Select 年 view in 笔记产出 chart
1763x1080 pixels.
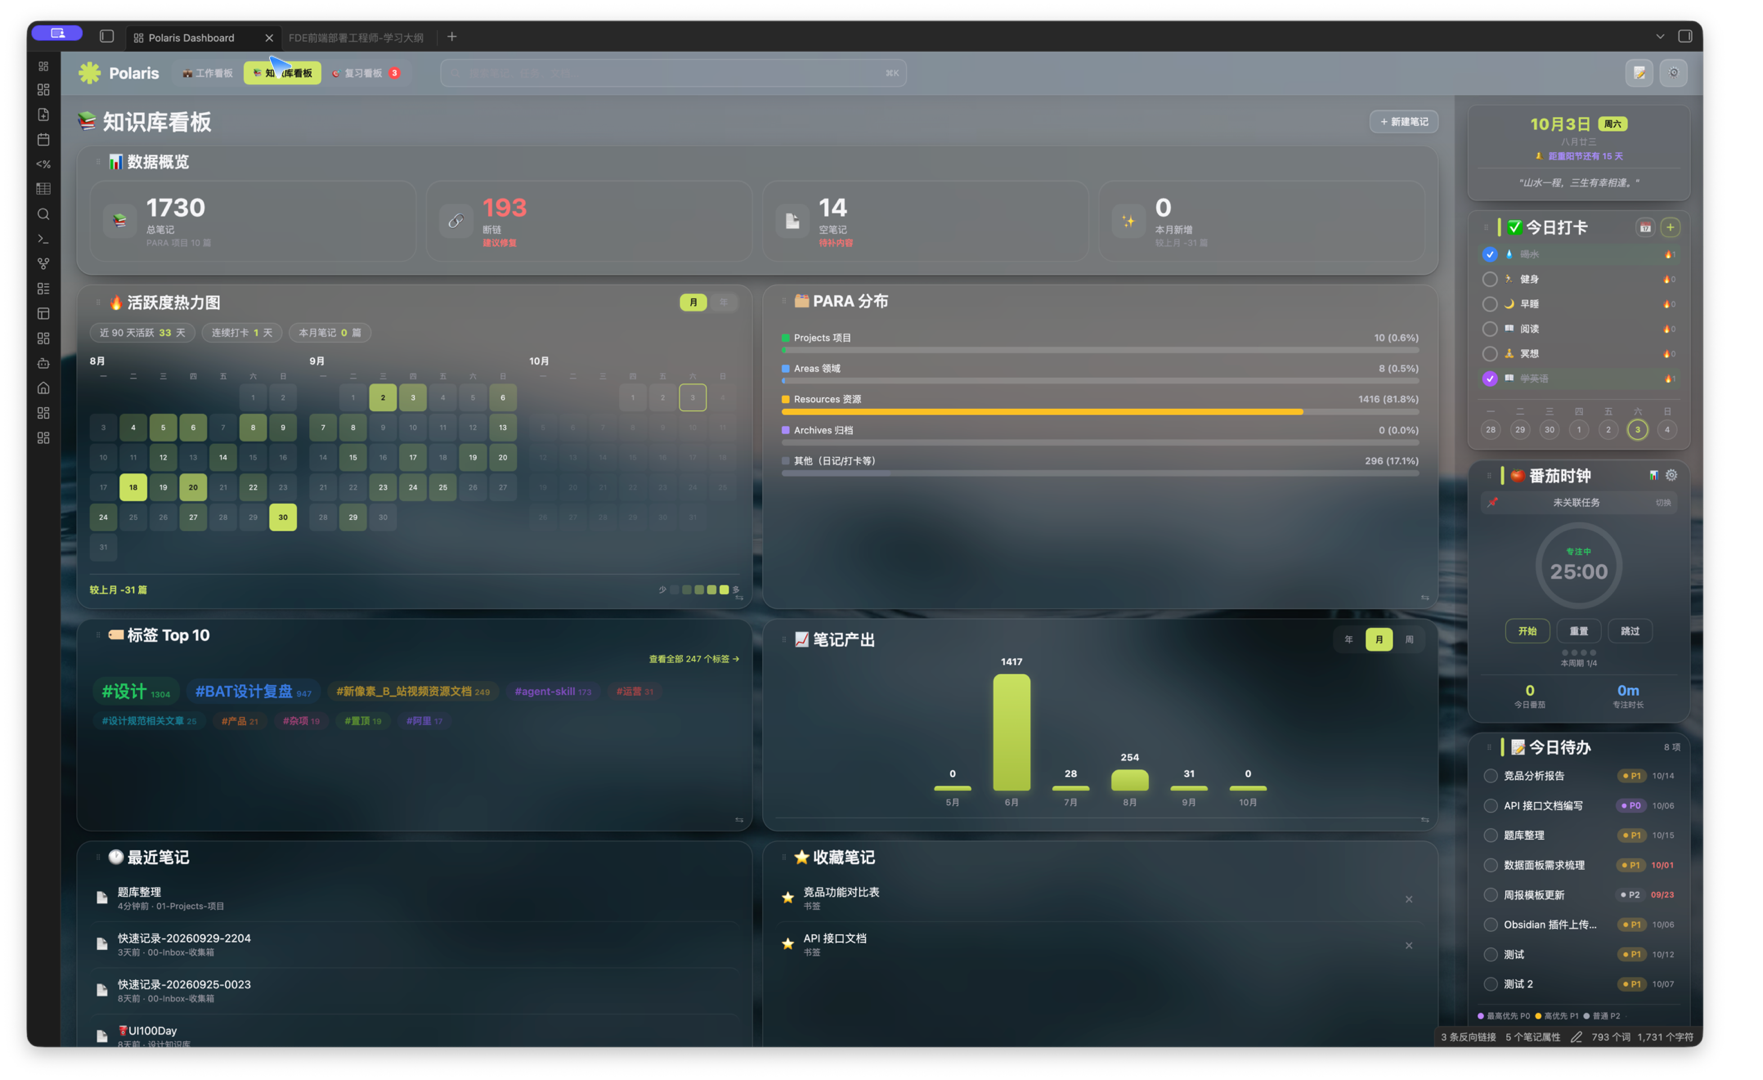pyautogui.click(x=1348, y=640)
